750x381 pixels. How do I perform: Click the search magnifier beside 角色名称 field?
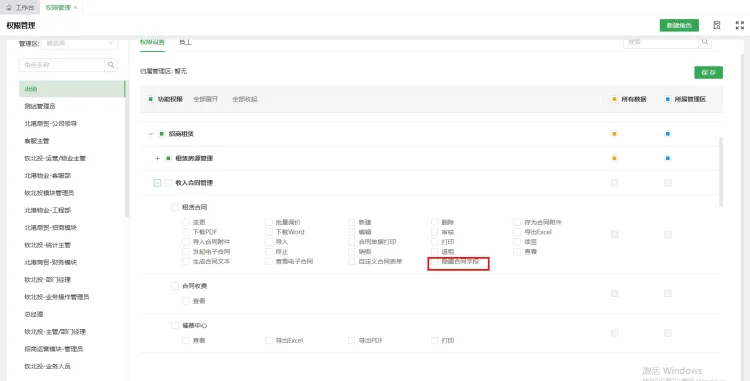[111, 65]
